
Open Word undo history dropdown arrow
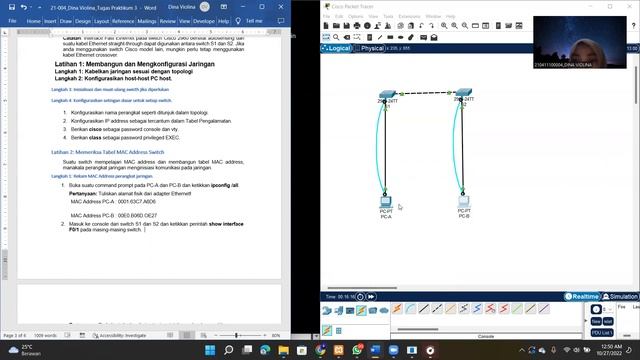click(31, 7)
